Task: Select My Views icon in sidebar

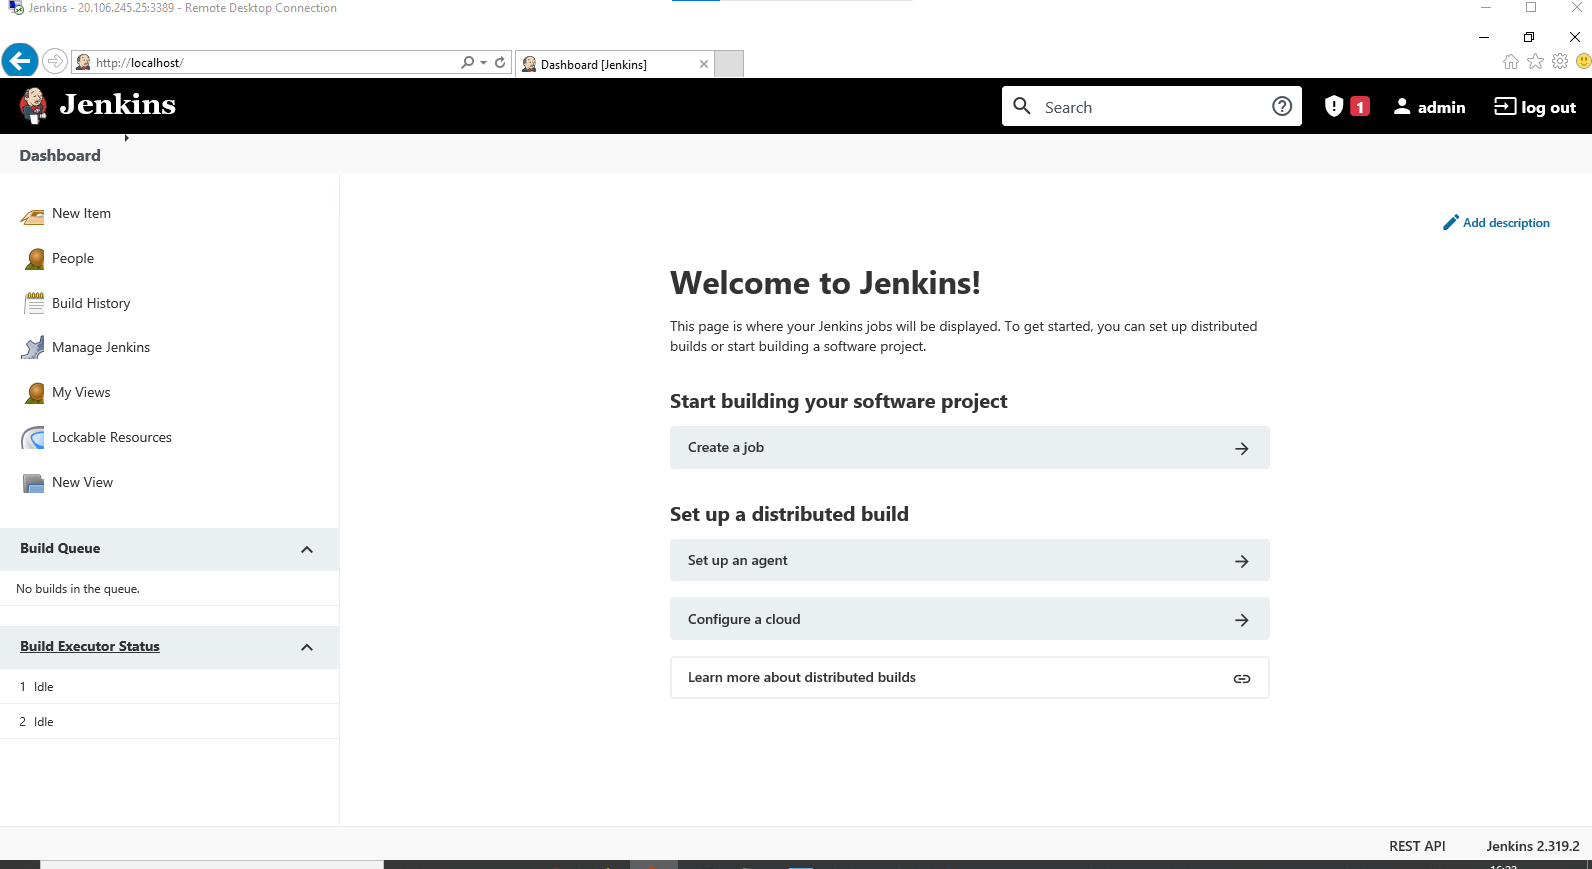Action: (34, 393)
